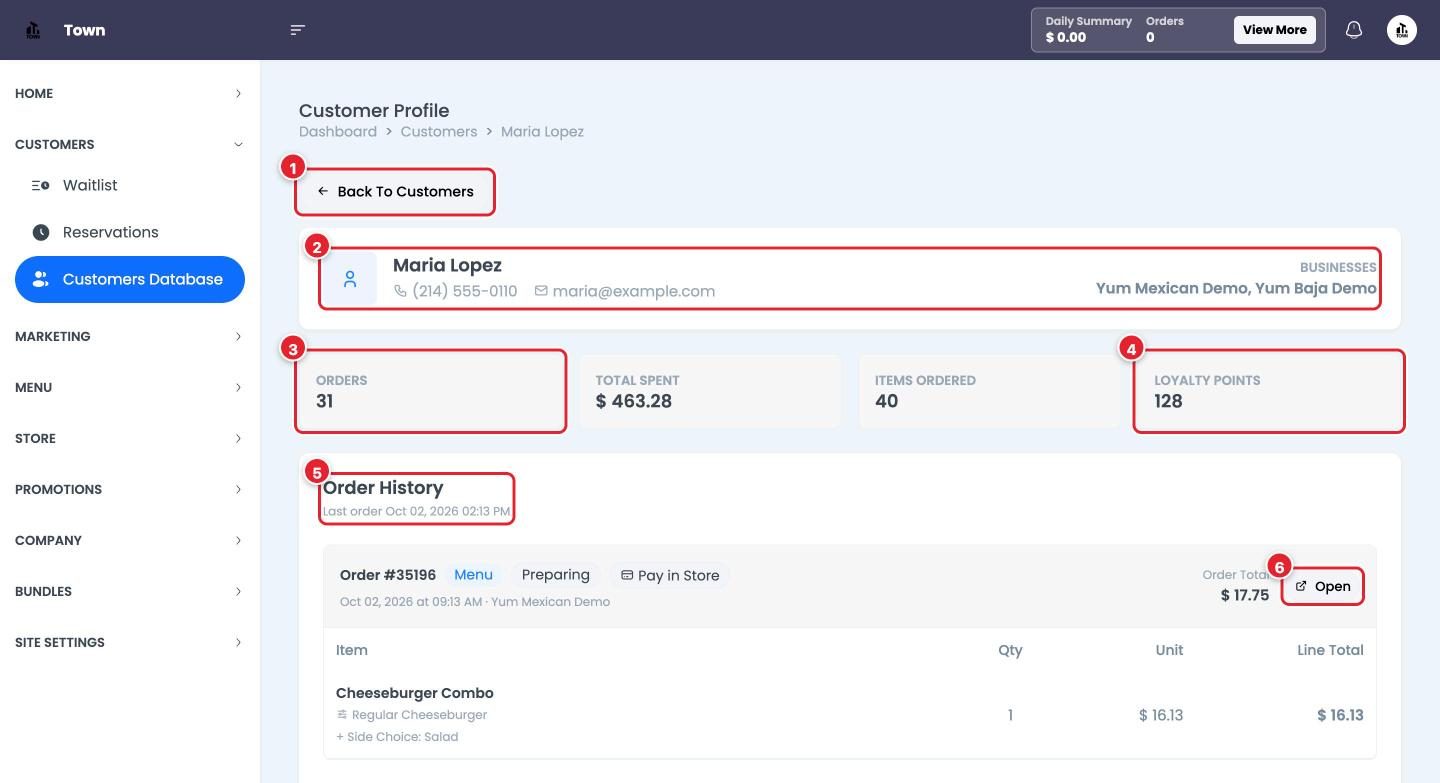Expand the MENU sidebar section
Screen dimensions: 1440x783
tap(130, 387)
